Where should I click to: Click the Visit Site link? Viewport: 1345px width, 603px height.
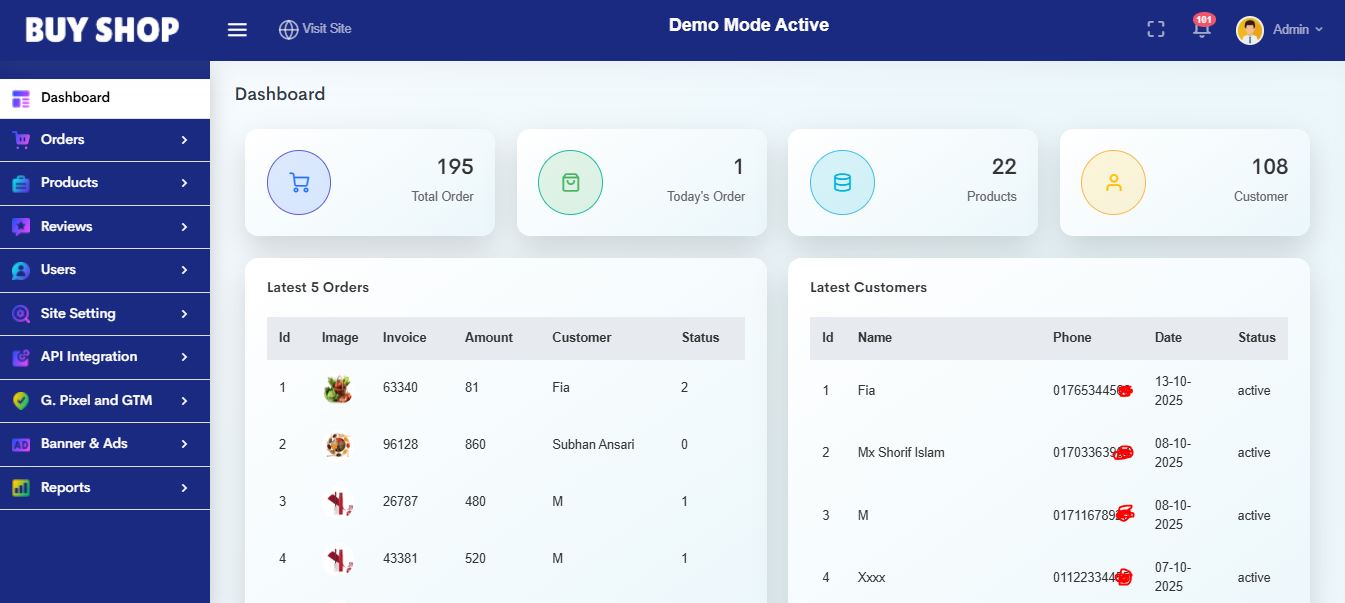[x=326, y=29]
